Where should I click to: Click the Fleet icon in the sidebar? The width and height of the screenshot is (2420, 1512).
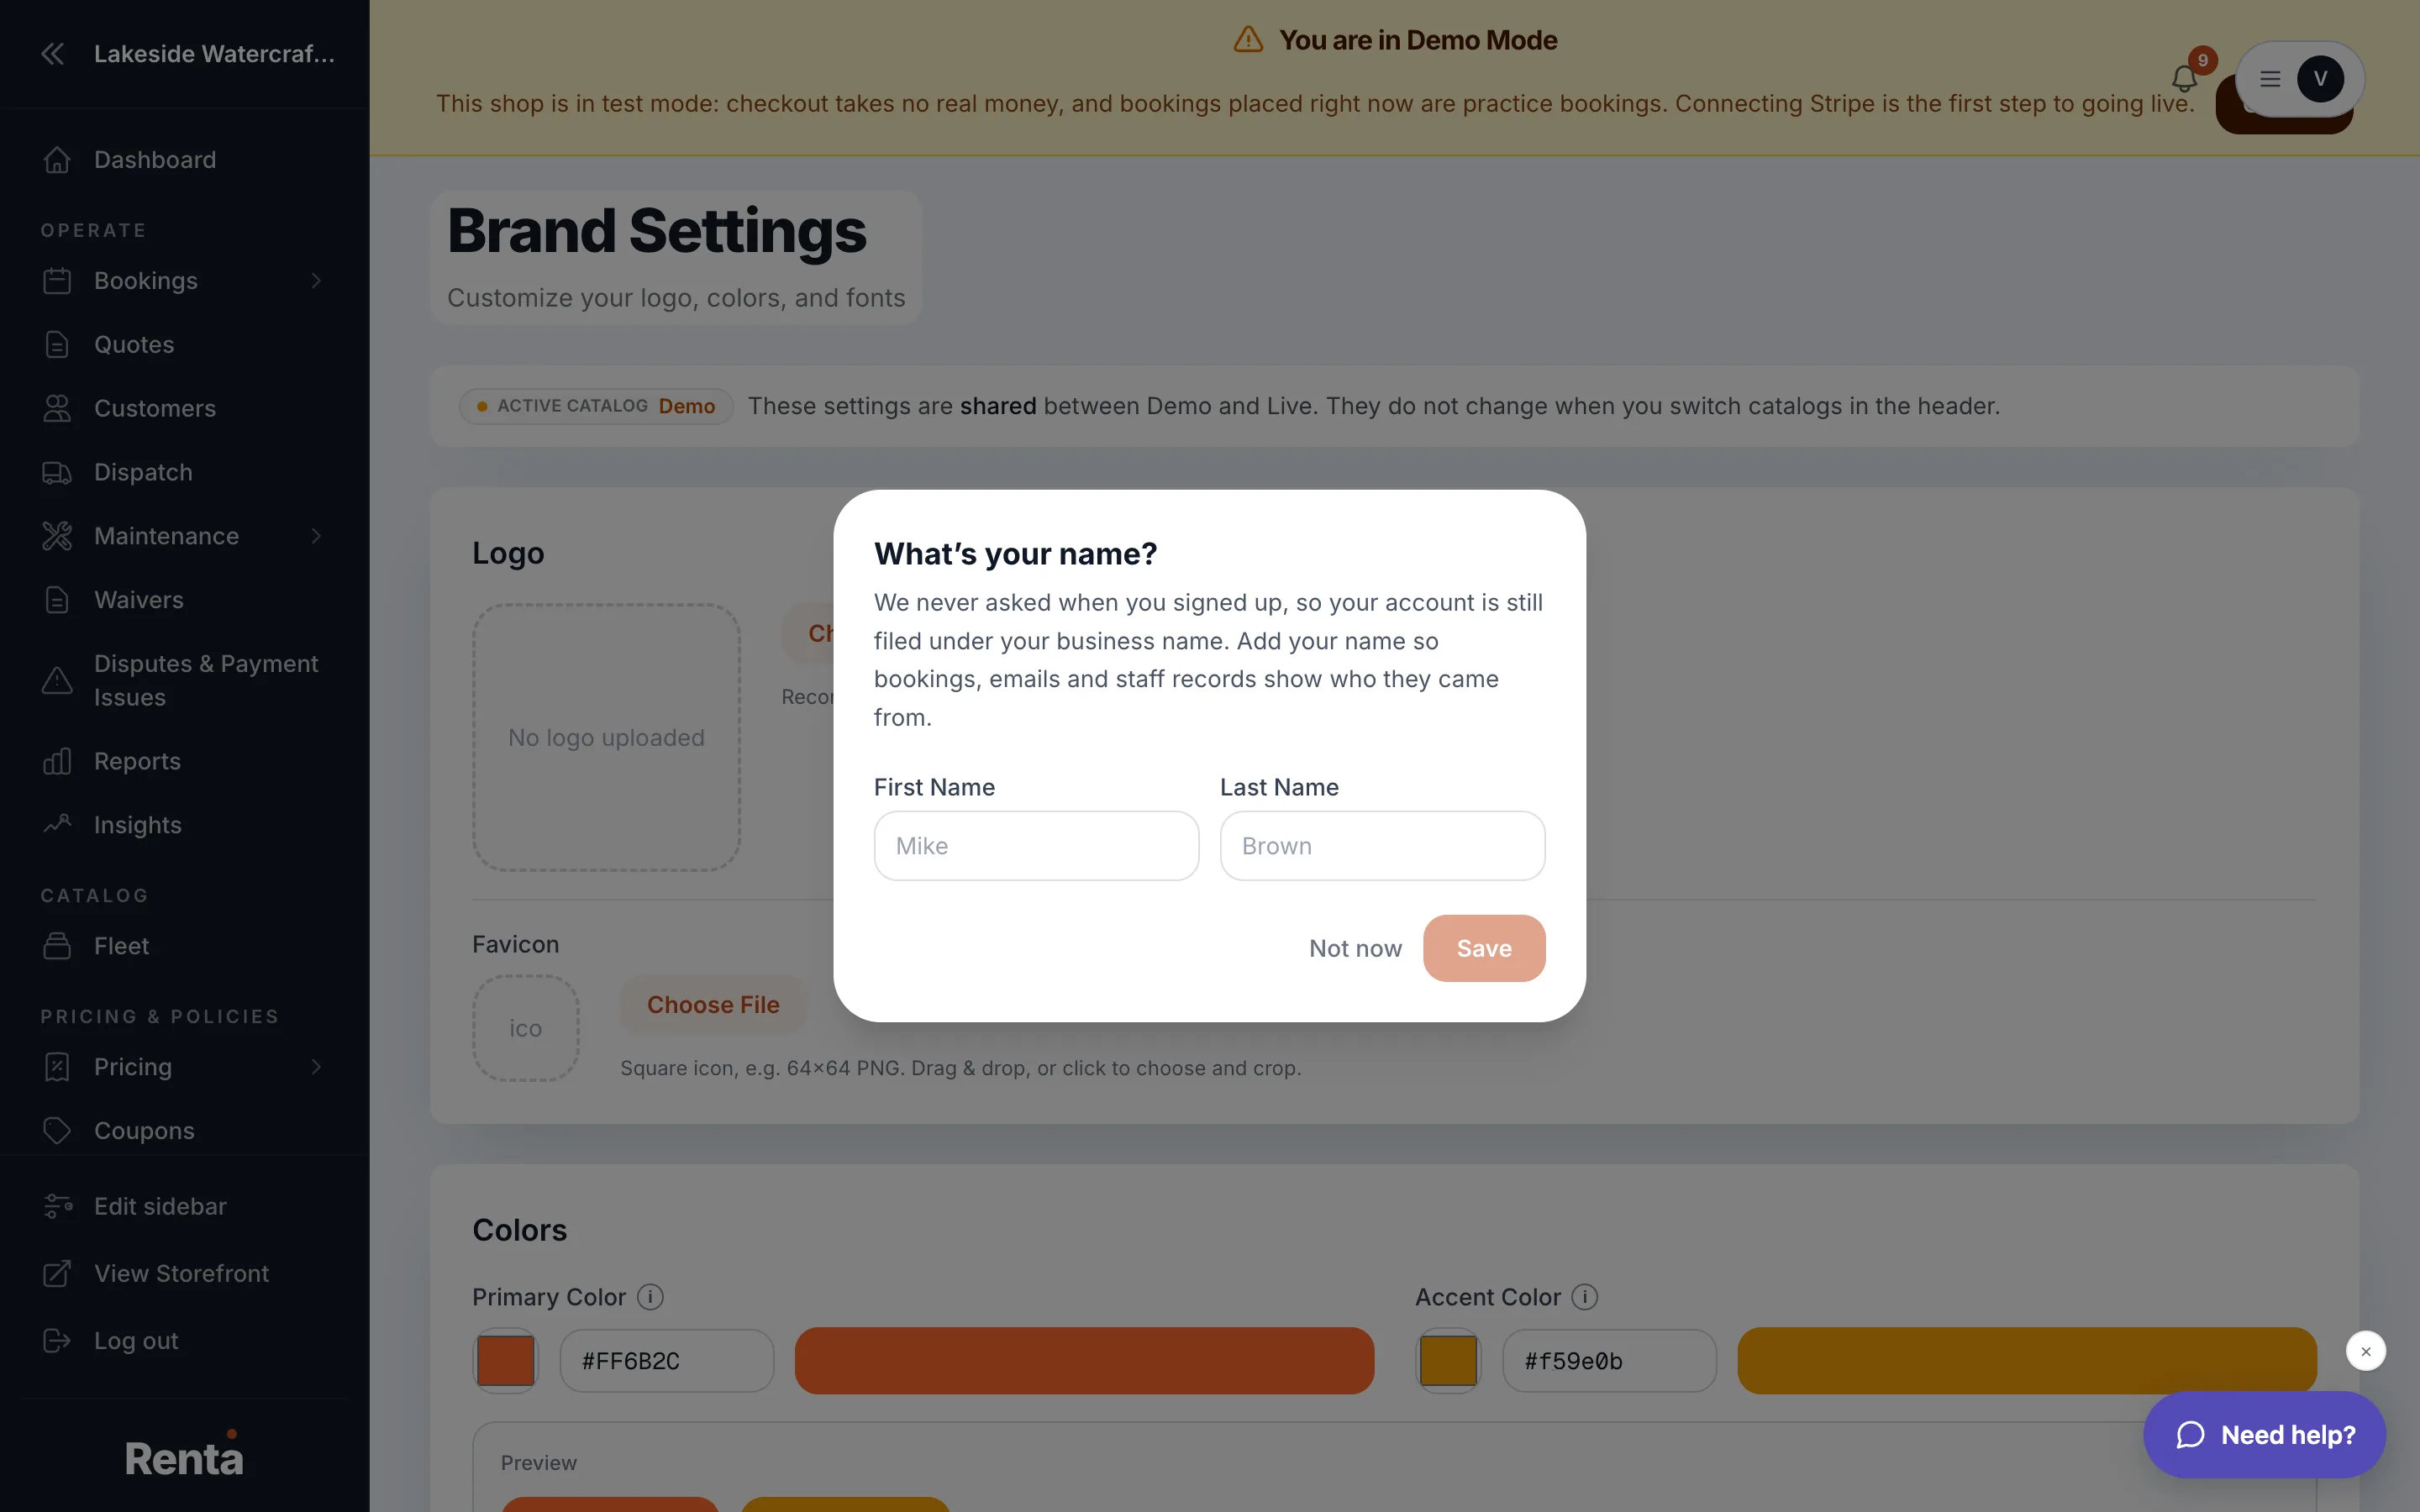57,946
